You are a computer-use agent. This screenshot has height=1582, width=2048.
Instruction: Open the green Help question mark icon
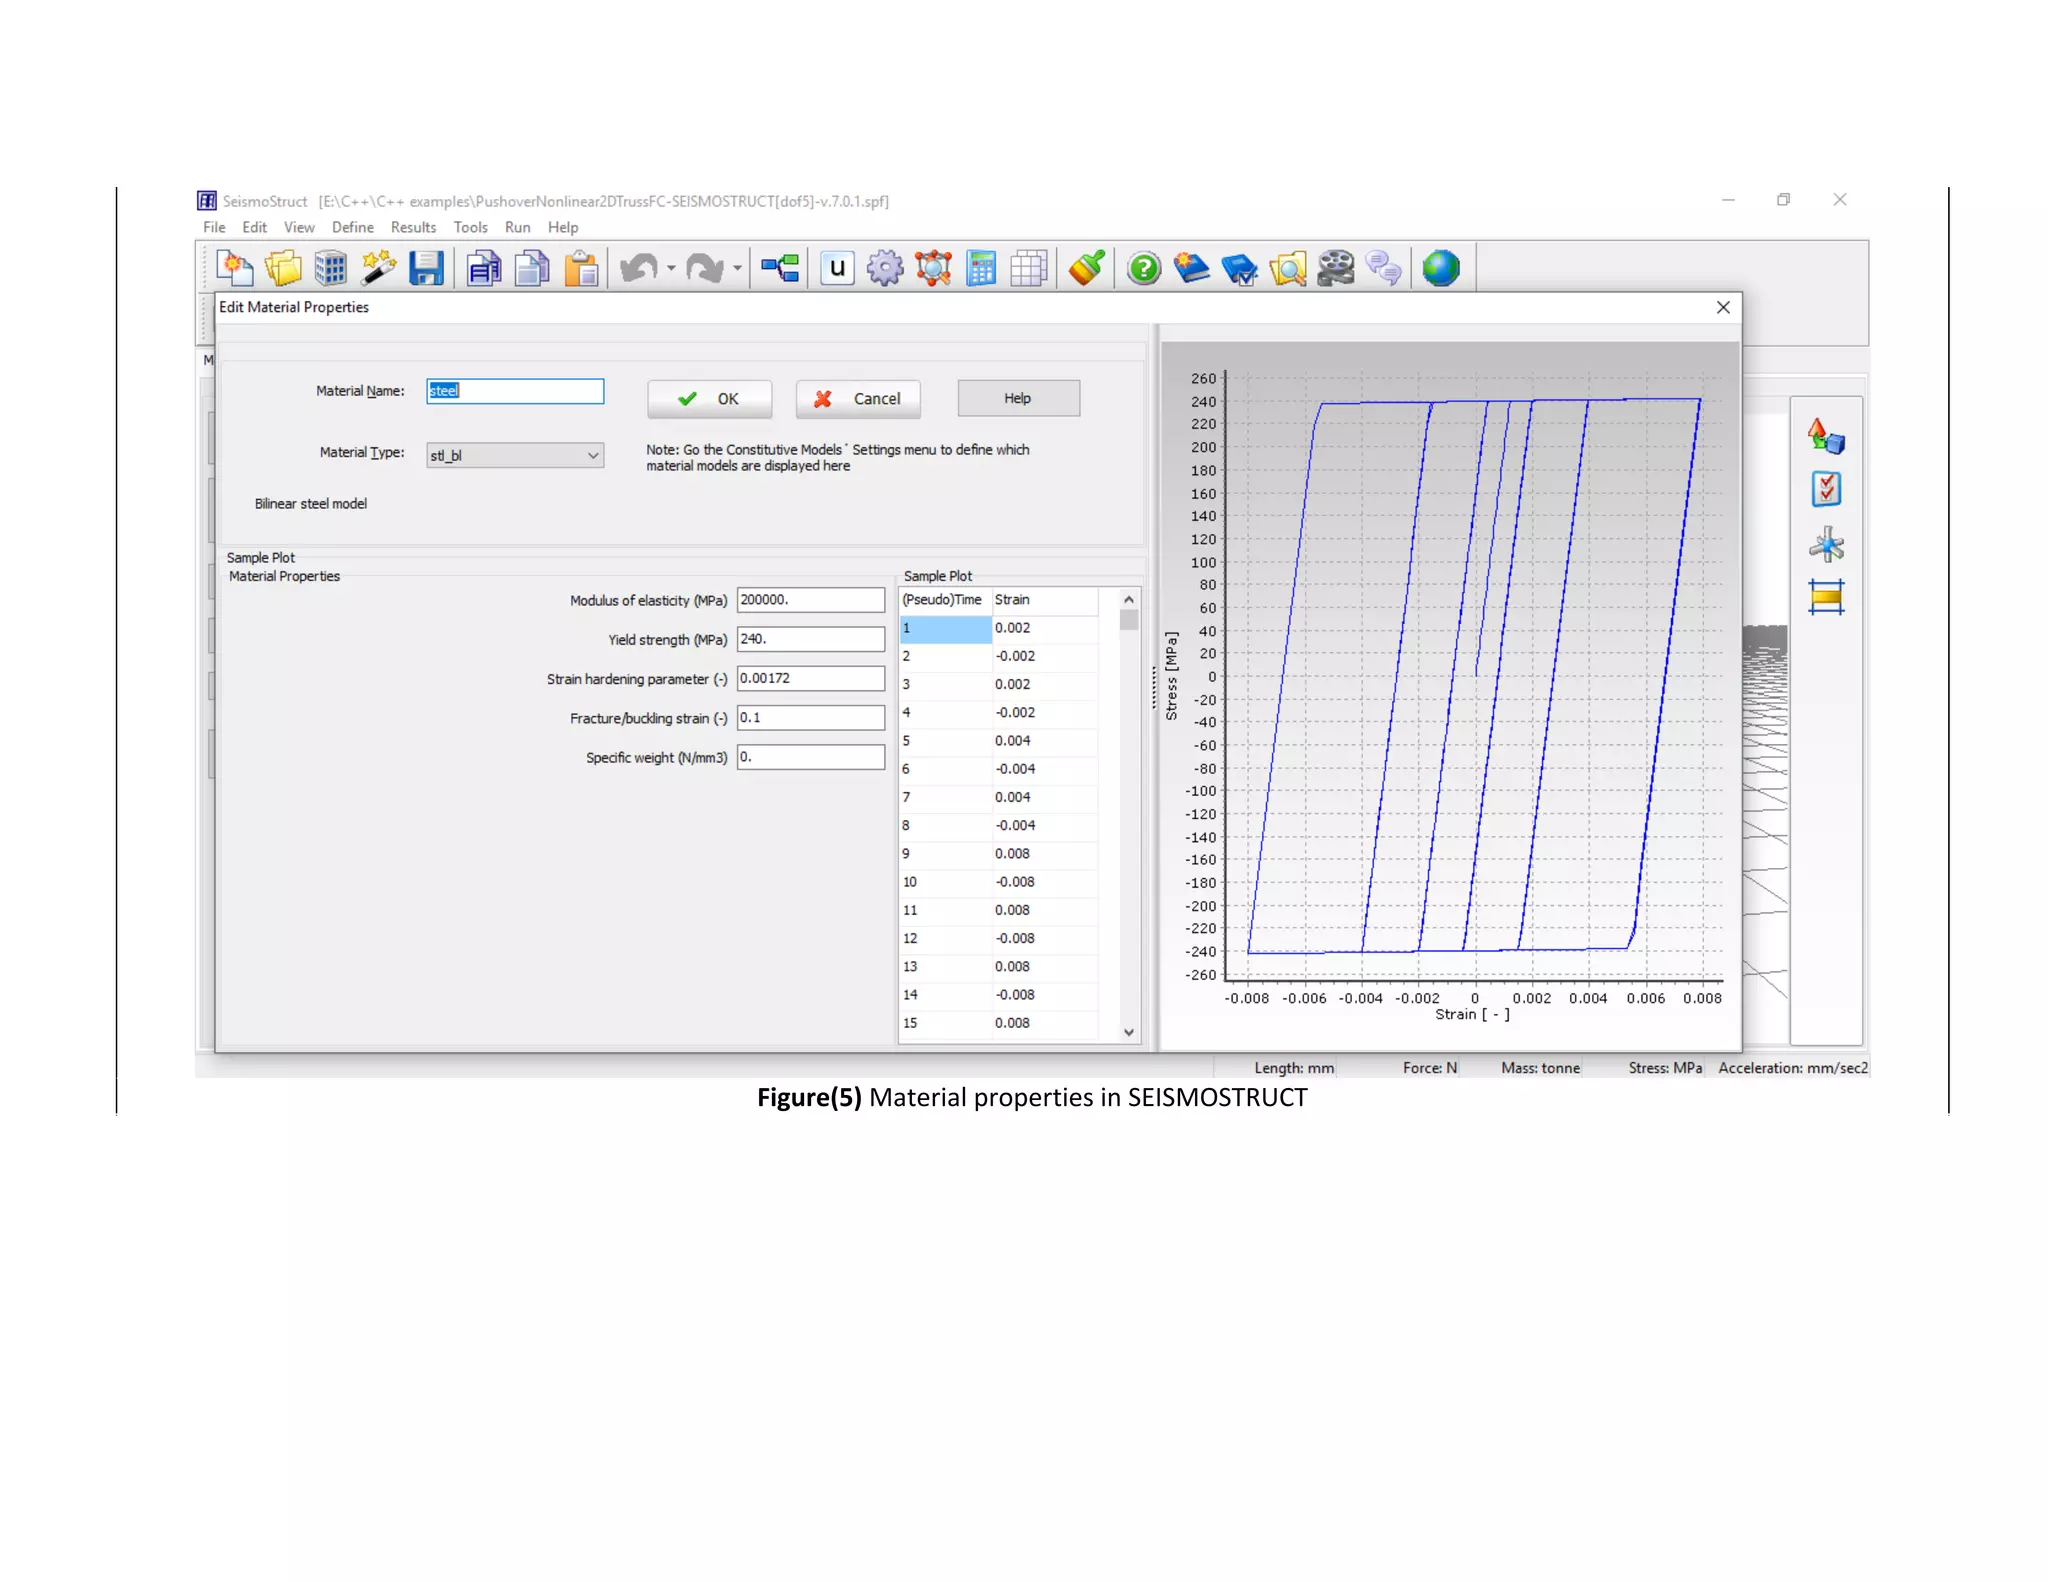(x=1143, y=268)
